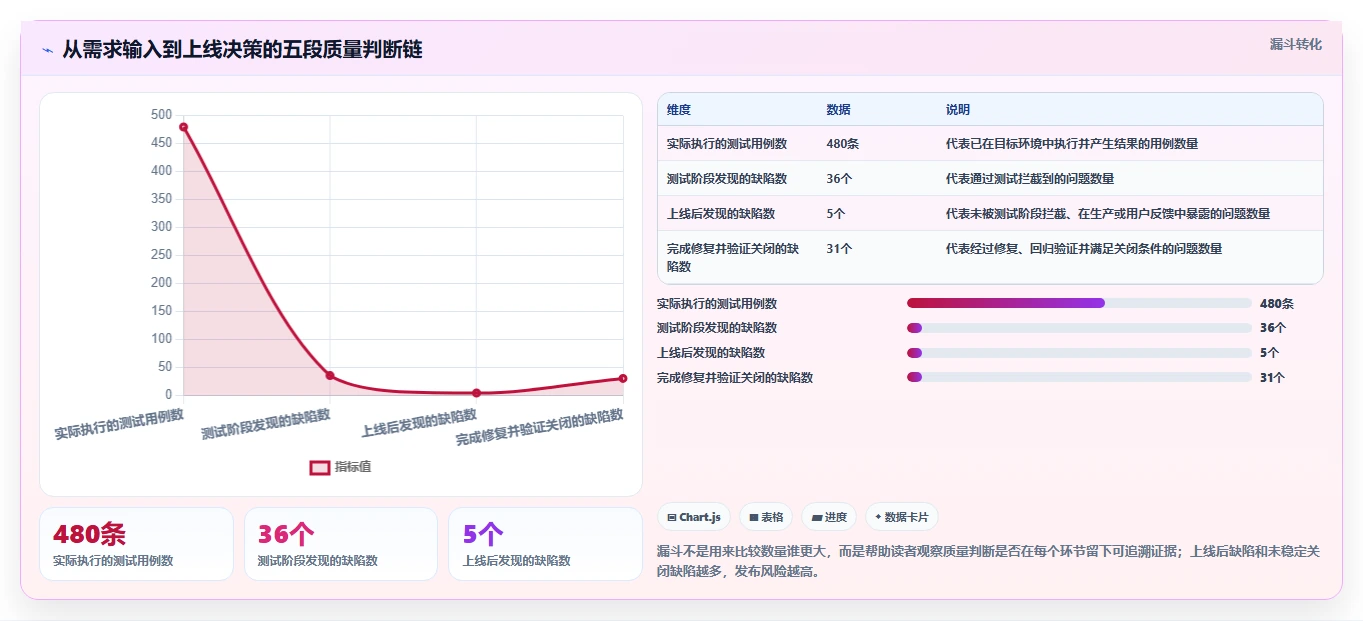Click 上线后发现的缺陷数 in the table's first column
This screenshot has width=1363, height=621.
pos(721,214)
